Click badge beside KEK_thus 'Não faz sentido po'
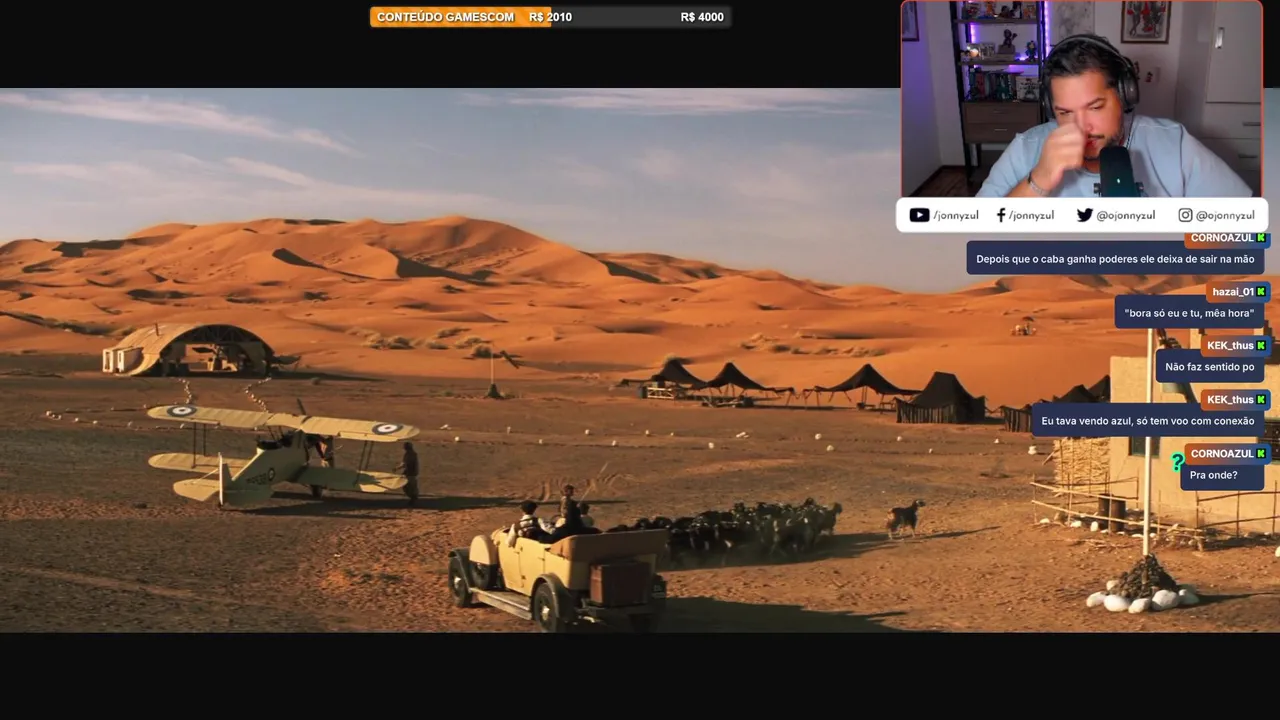The image size is (1280, 720). [x=1261, y=346]
